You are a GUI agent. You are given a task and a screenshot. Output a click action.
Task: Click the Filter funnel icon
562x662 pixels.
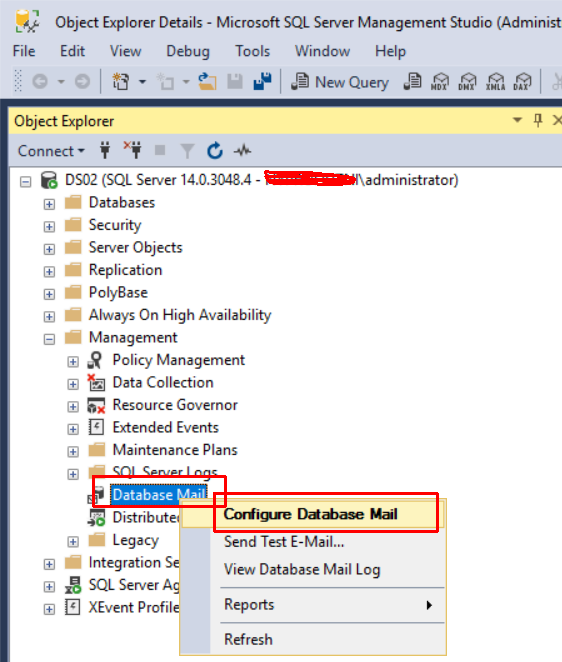(x=187, y=151)
